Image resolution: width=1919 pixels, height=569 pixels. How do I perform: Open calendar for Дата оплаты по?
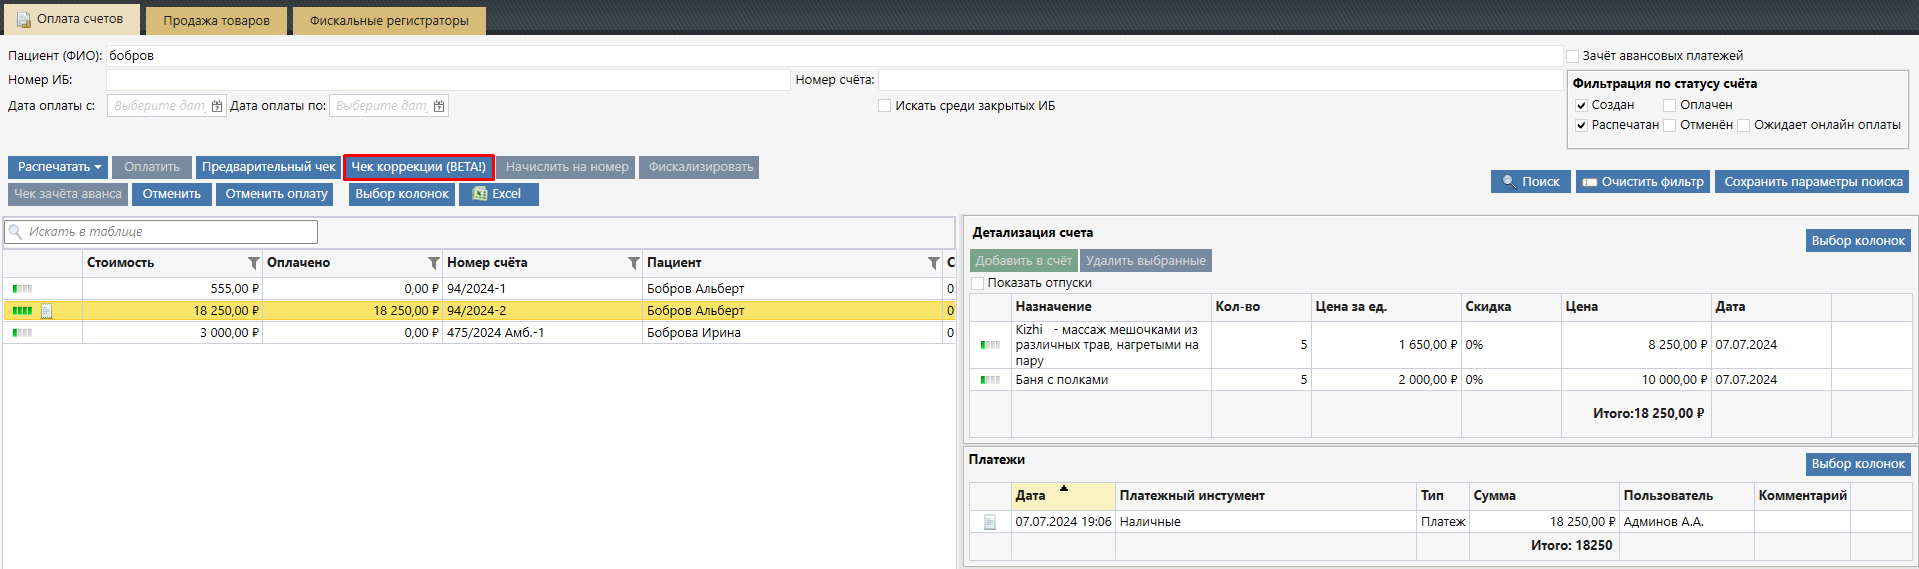pos(438,106)
